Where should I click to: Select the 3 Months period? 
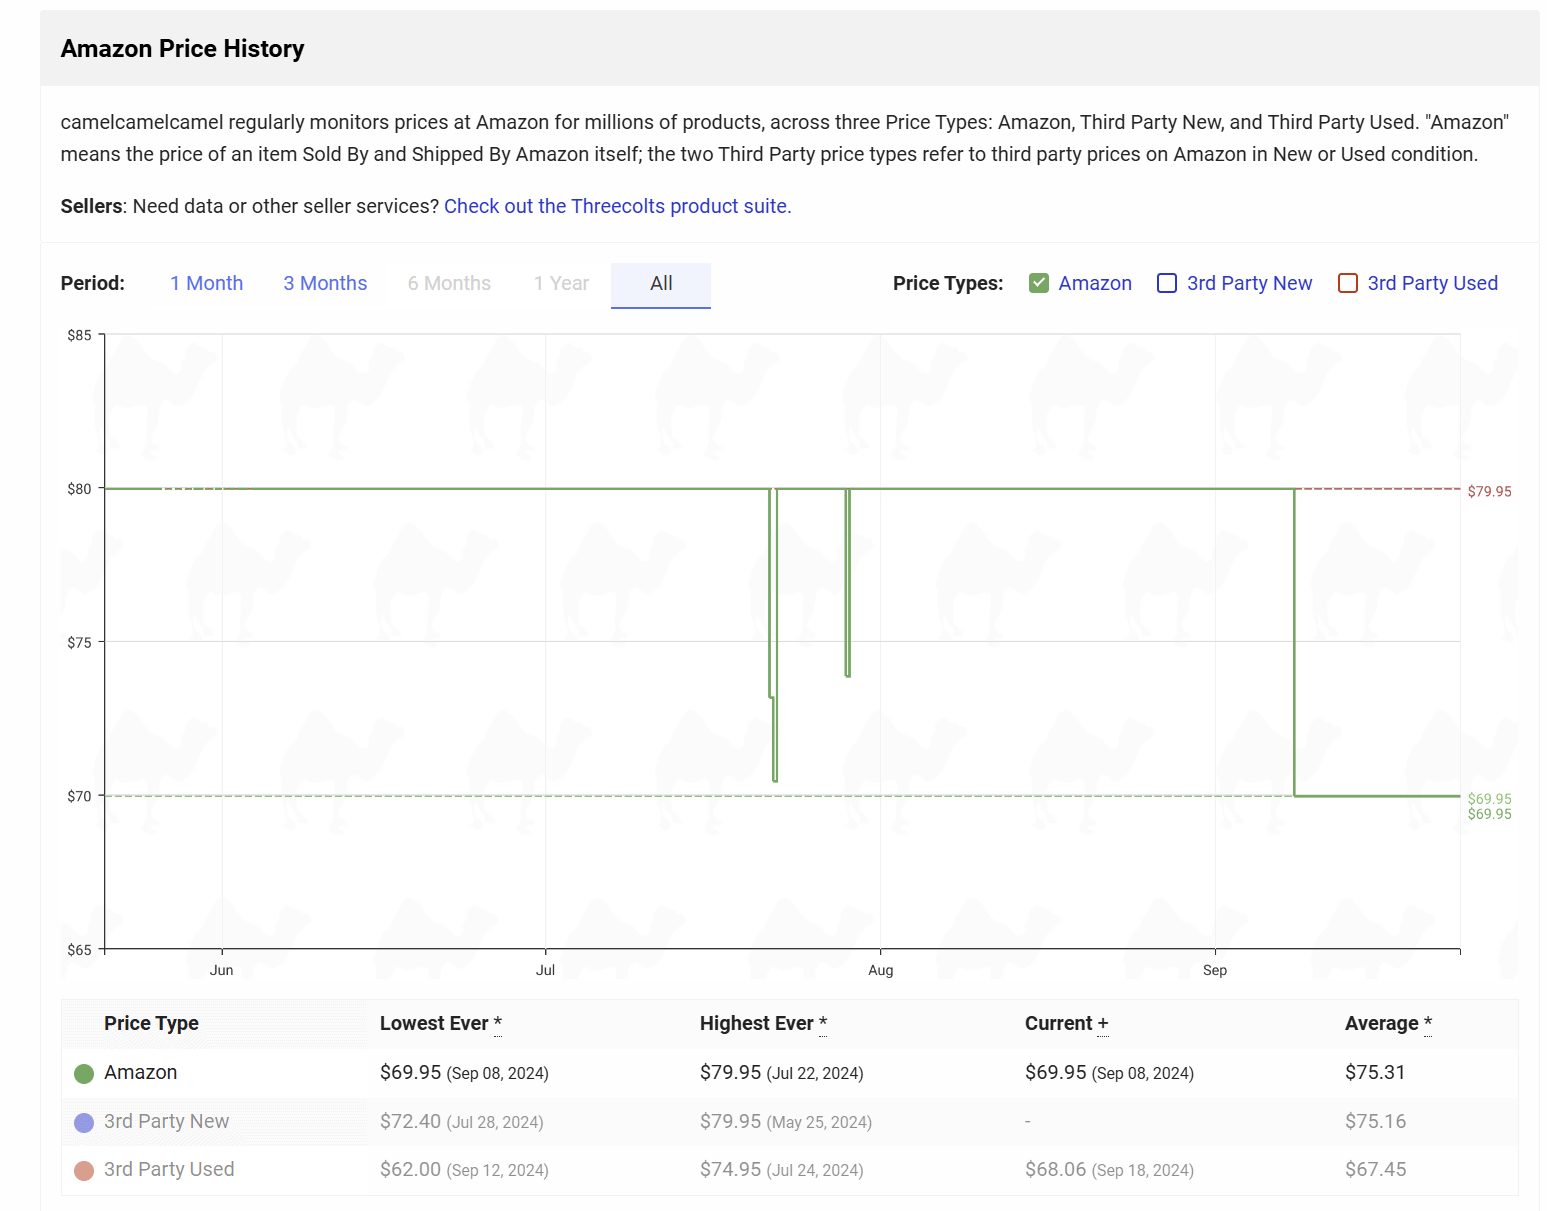[x=325, y=284]
